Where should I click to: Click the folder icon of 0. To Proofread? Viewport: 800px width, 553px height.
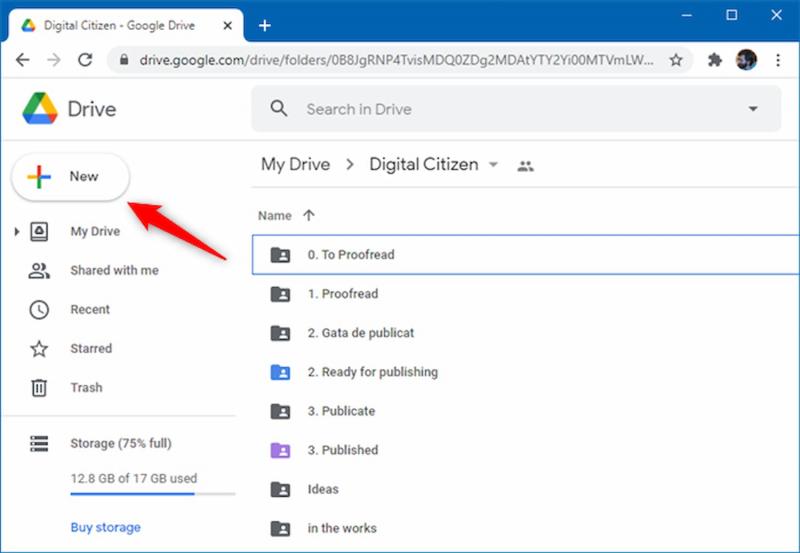(280, 255)
